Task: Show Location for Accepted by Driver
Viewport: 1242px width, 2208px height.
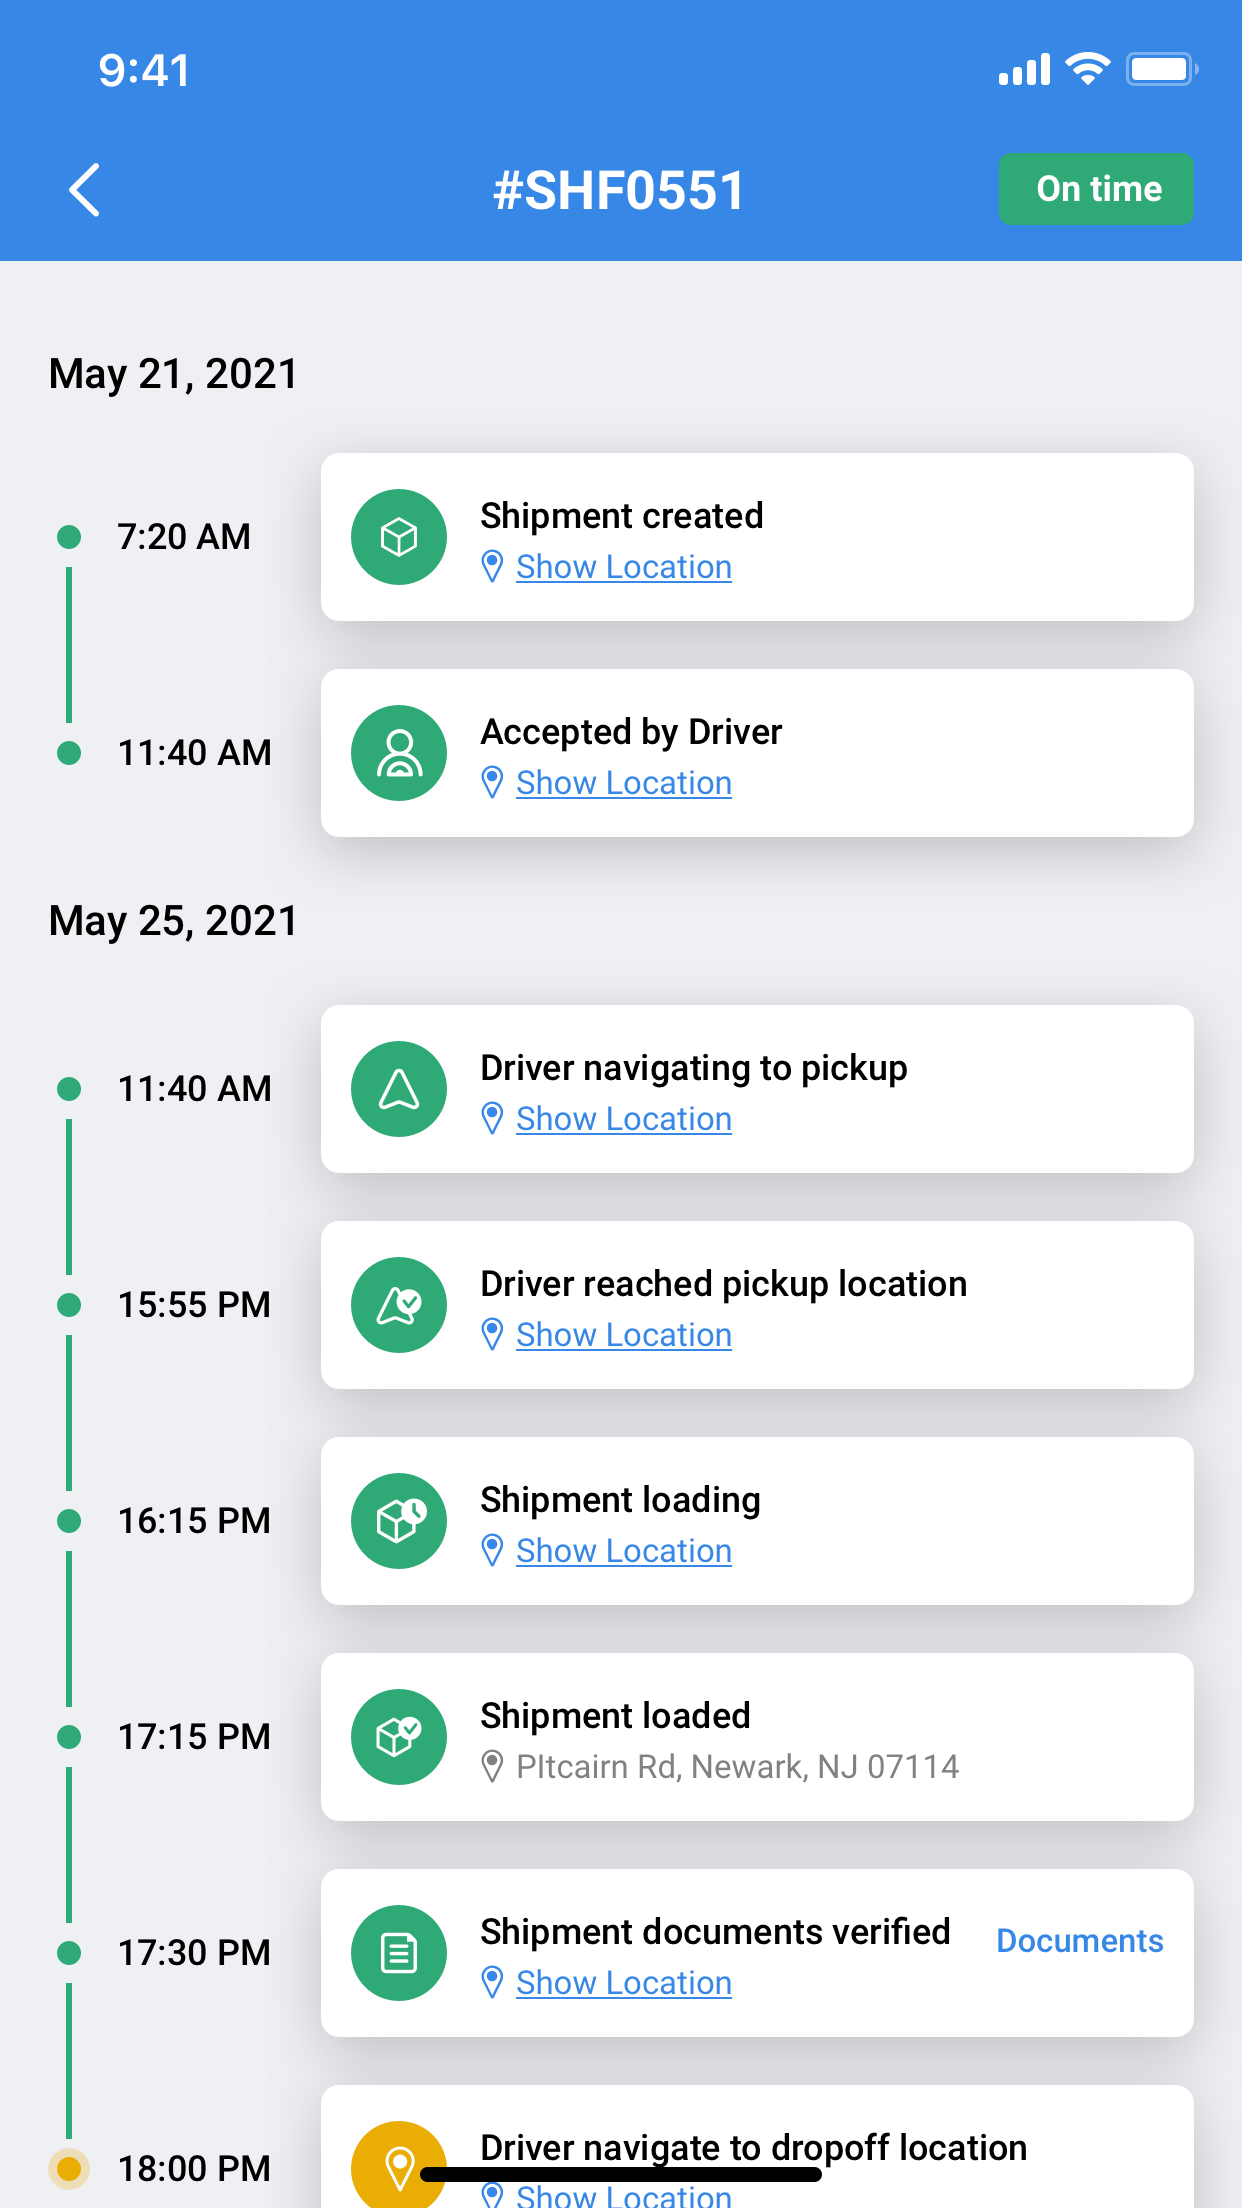Action: point(623,783)
